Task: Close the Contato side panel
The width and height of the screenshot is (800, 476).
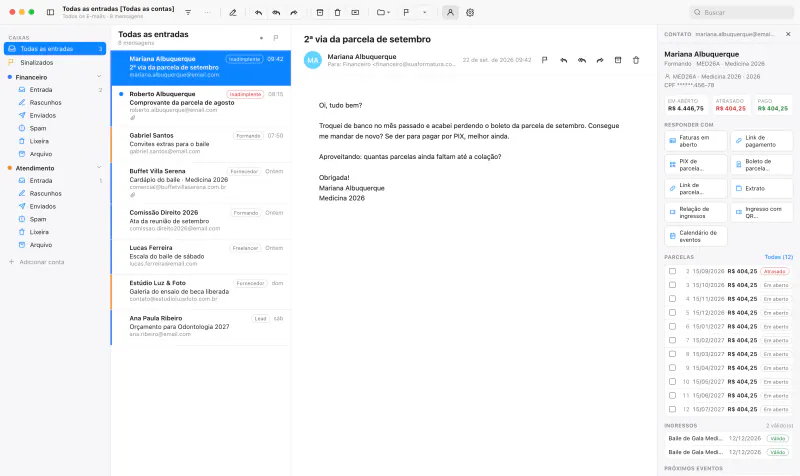Action: (x=788, y=34)
